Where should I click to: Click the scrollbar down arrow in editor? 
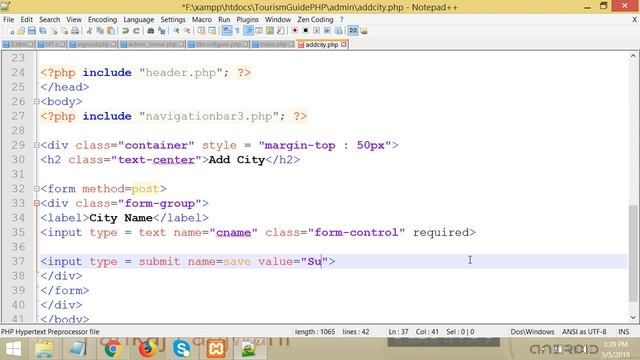[x=633, y=317]
